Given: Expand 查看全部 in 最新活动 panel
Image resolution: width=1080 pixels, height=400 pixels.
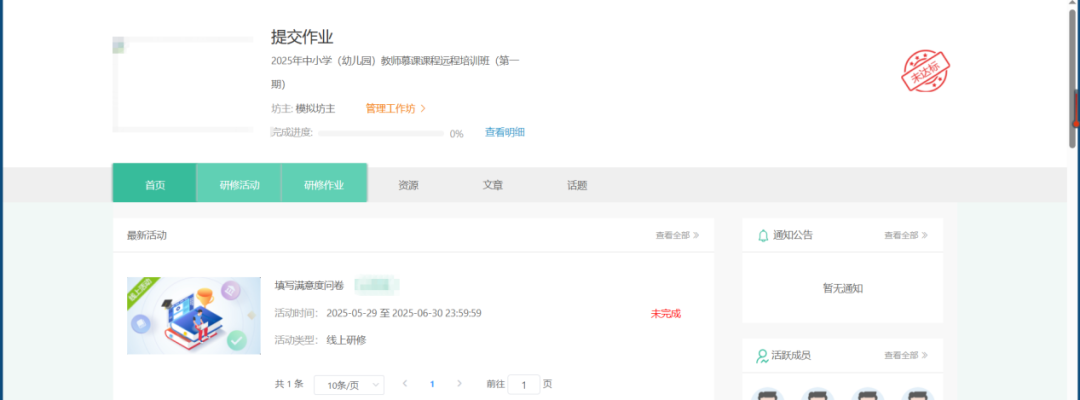Looking at the screenshot, I should click(x=677, y=235).
